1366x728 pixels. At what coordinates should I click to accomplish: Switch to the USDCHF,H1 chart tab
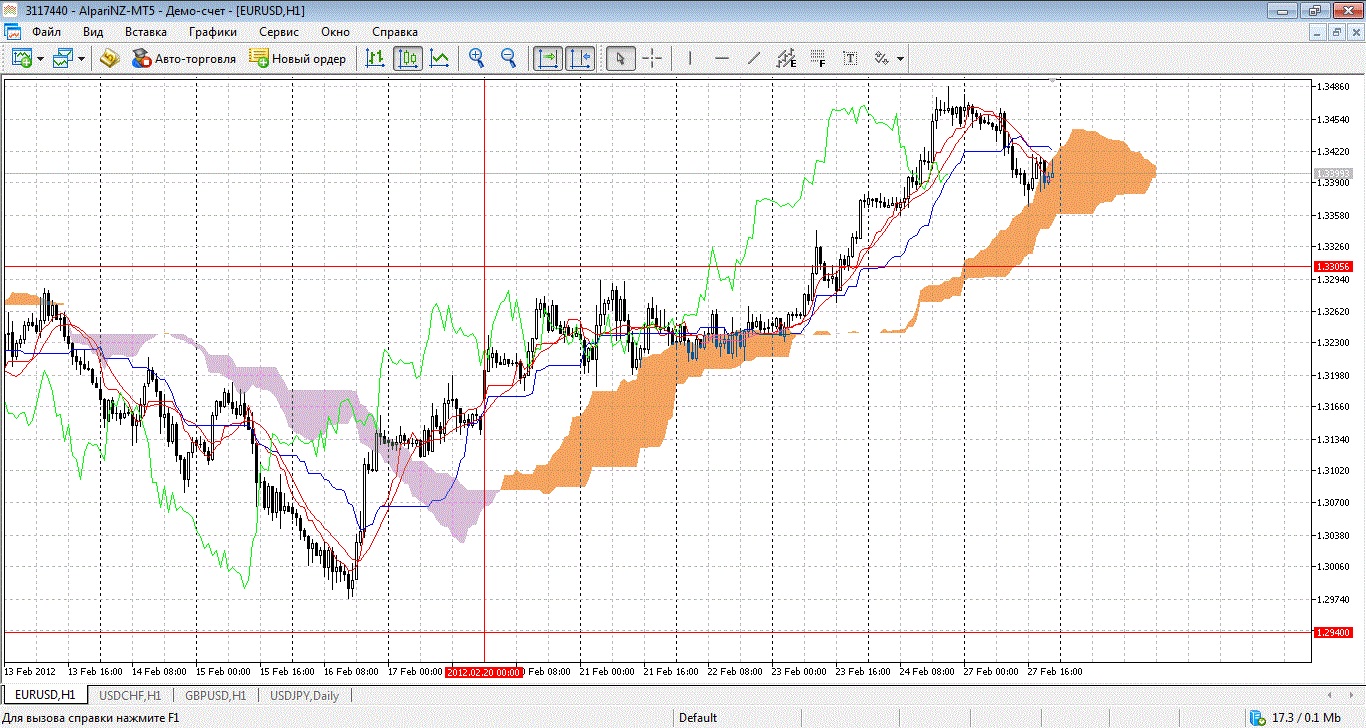[129, 695]
